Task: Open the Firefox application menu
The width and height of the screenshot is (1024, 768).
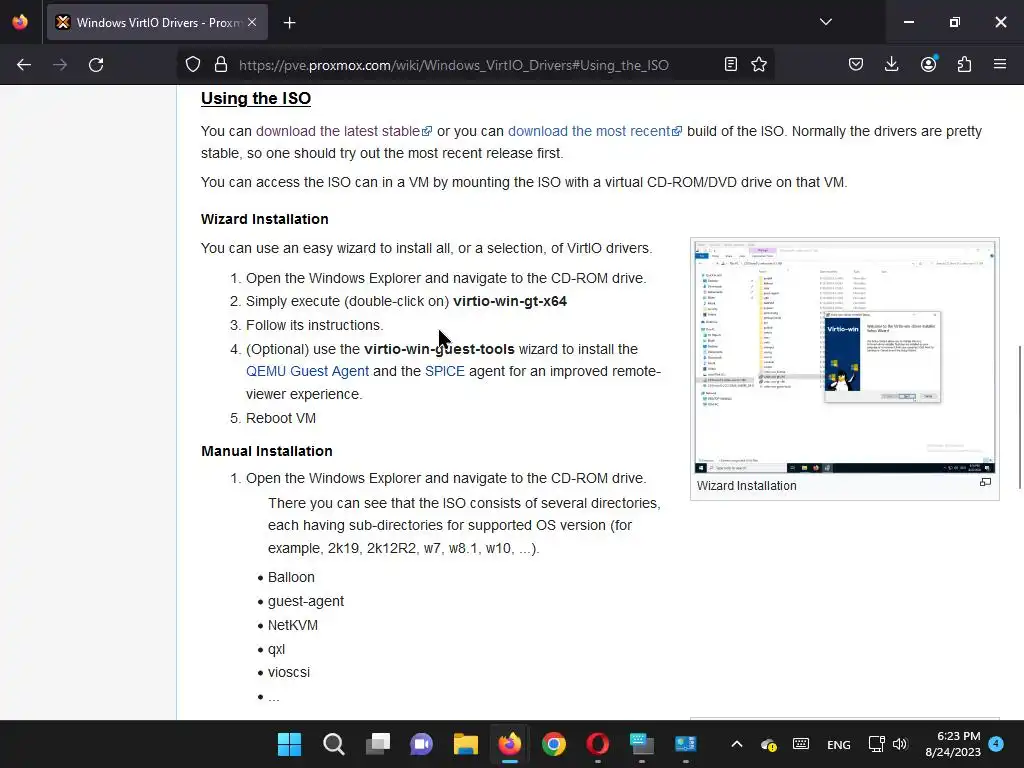Action: tap(1000, 64)
